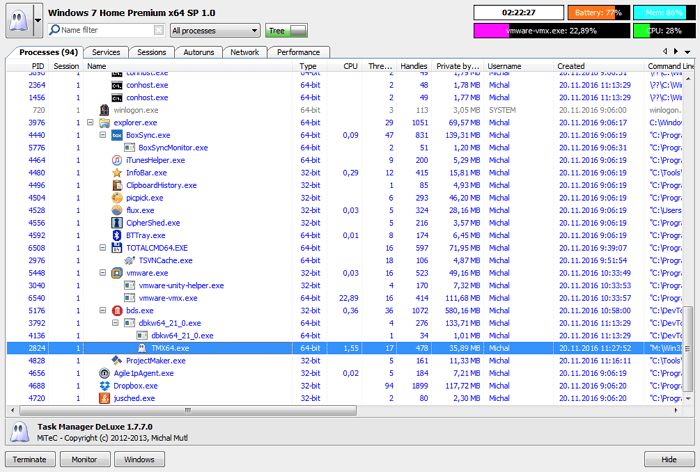This screenshot has width=700, height=472.
Task: Click the CipherShed.exe process icon
Action: coord(117,223)
